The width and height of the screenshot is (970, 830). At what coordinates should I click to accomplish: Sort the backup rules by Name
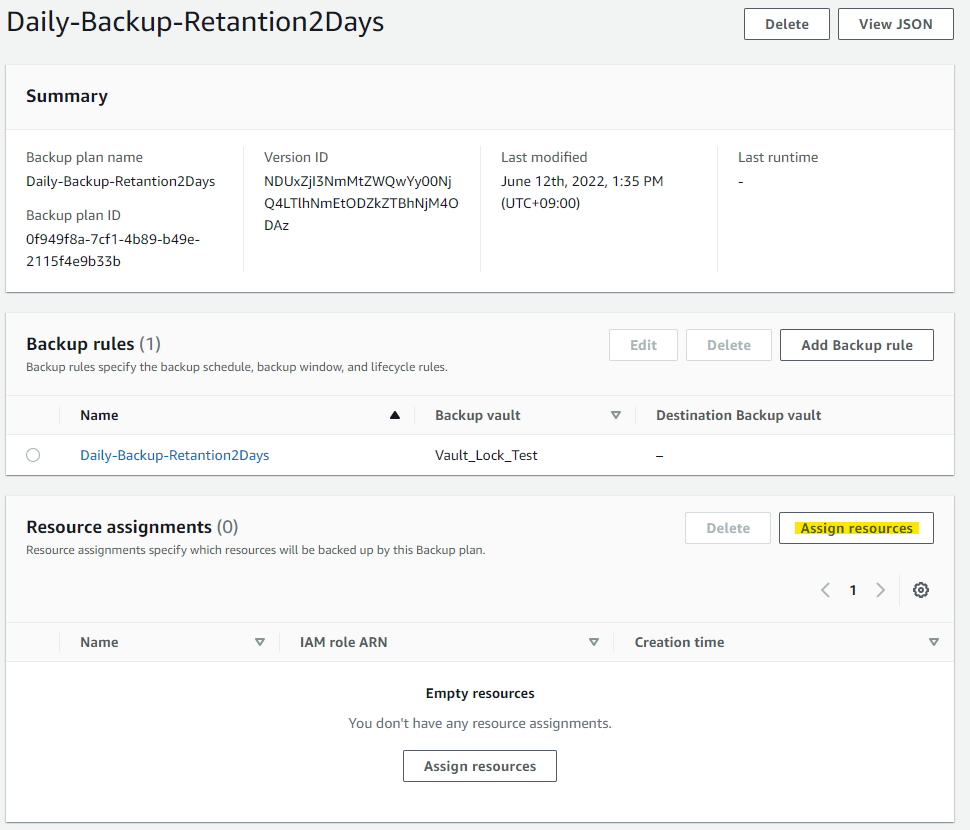point(394,414)
